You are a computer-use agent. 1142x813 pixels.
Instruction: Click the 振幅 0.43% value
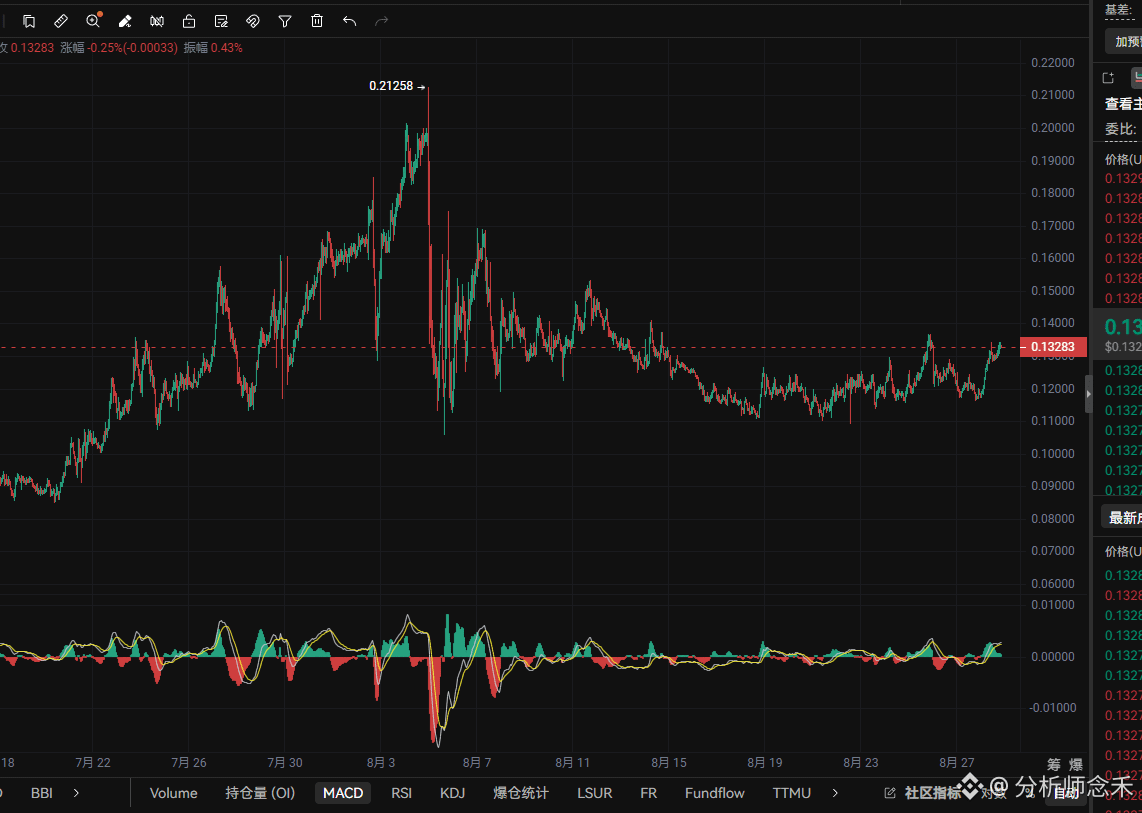[x=227, y=48]
